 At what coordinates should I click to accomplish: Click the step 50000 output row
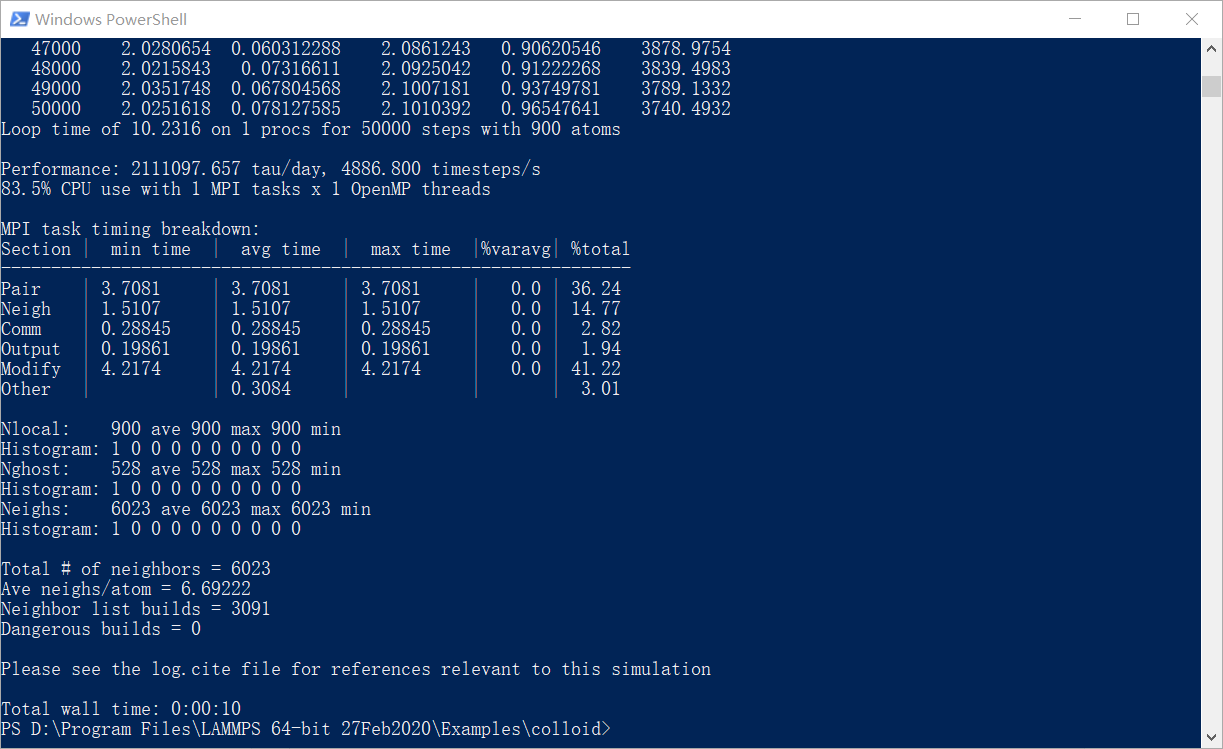(380, 109)
